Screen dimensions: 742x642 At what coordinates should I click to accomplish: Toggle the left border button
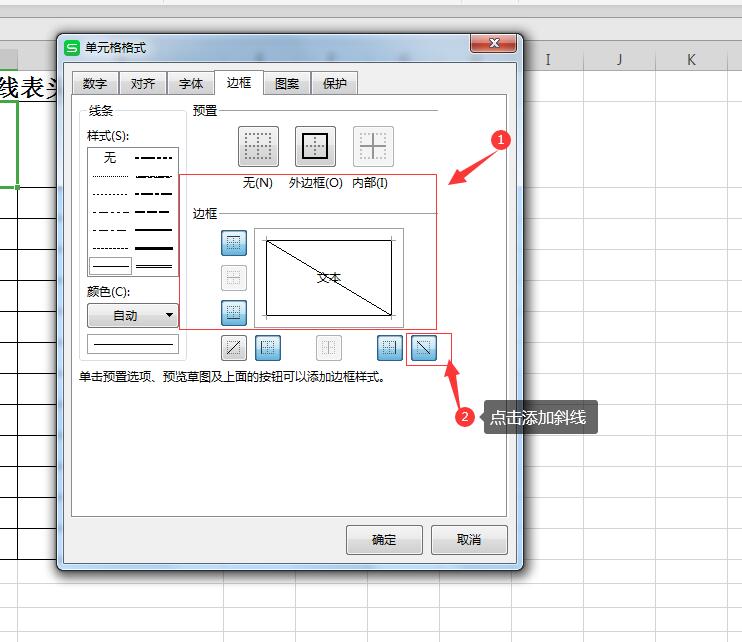coord(267,348)
